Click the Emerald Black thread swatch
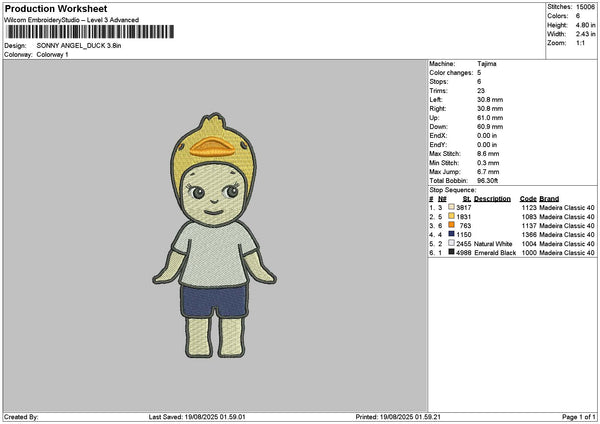The width and height of the screenshot is (600, 424). point(452,252)
